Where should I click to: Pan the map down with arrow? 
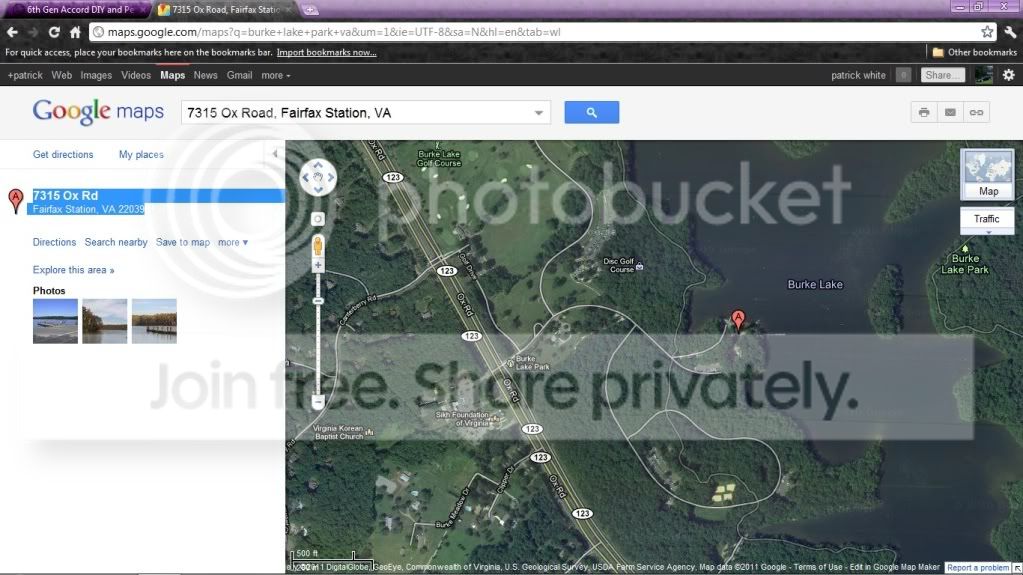[318, 189]
